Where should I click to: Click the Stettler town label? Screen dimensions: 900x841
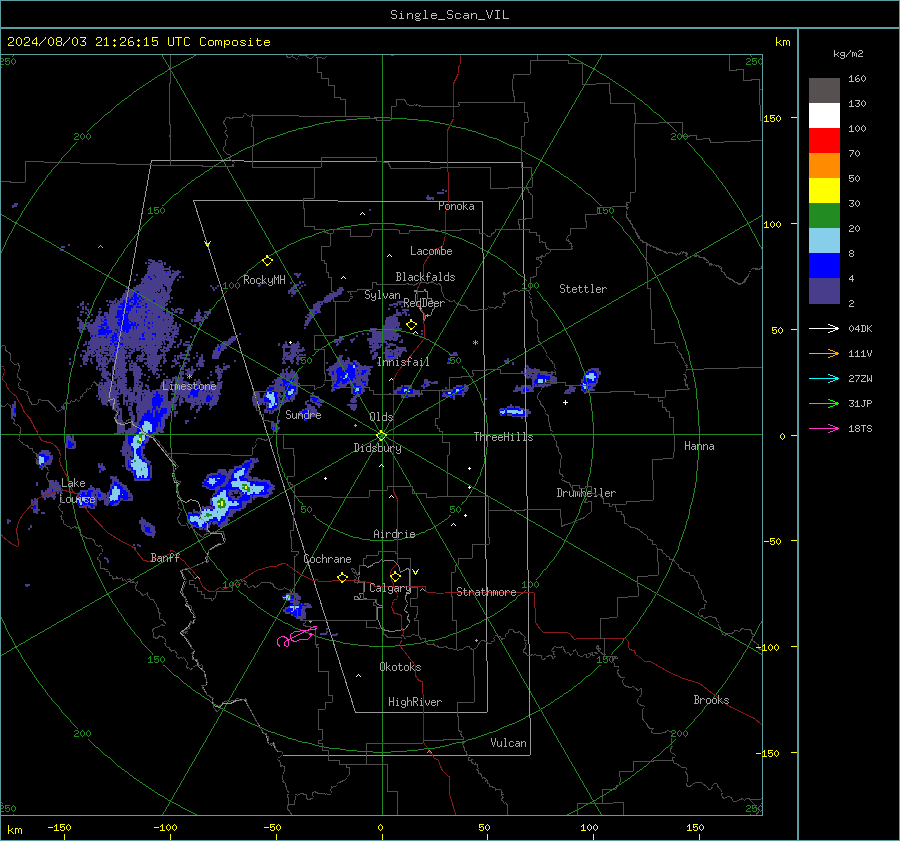(x=583, y=289)
